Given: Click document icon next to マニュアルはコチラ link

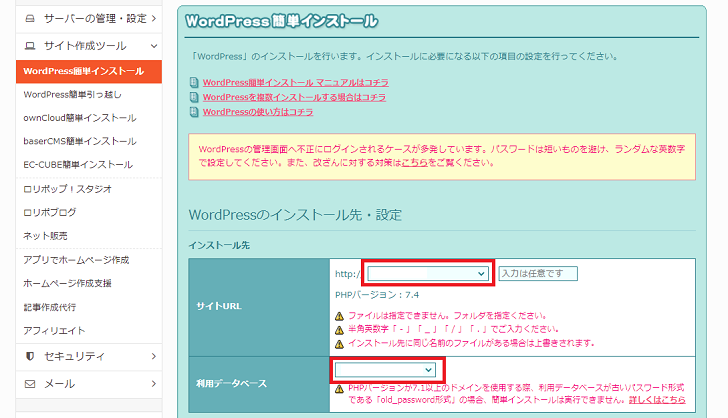Looking at the screenshot, I should 194,83.
